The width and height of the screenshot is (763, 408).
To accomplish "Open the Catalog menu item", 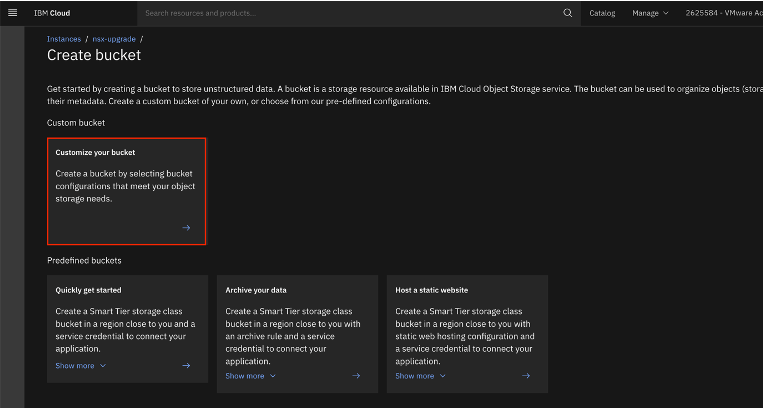I will pyautogui.click(x=602, y=13).
